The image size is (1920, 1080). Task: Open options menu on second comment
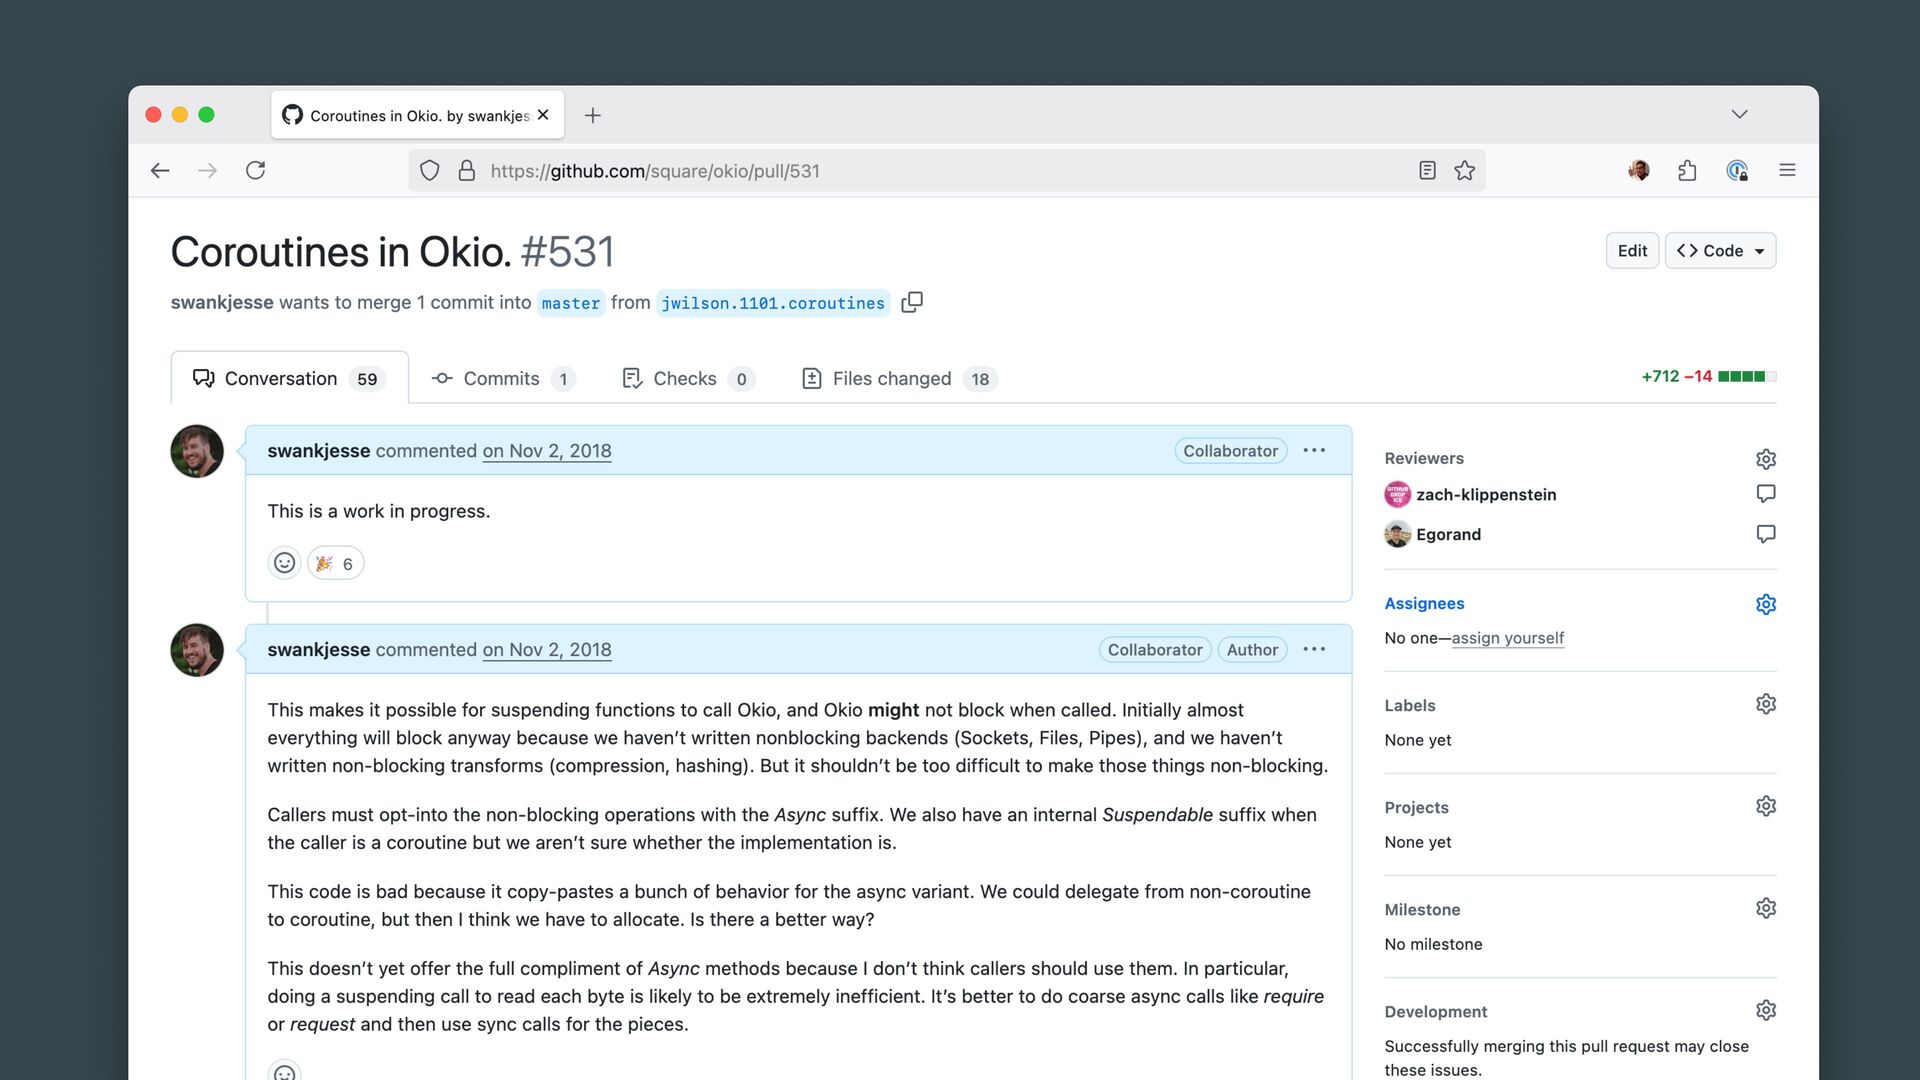coord(1314,650)
